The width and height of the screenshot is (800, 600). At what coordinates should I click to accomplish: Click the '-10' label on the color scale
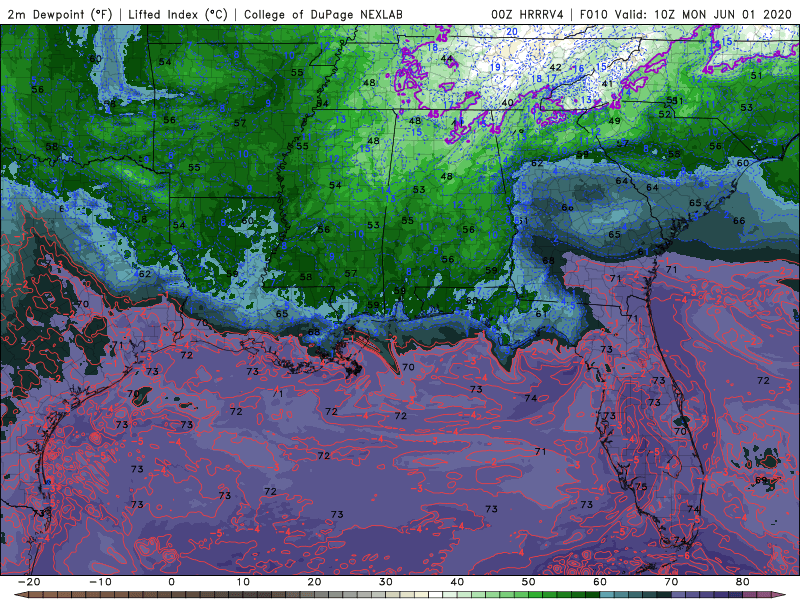click(x=101, y=582)
